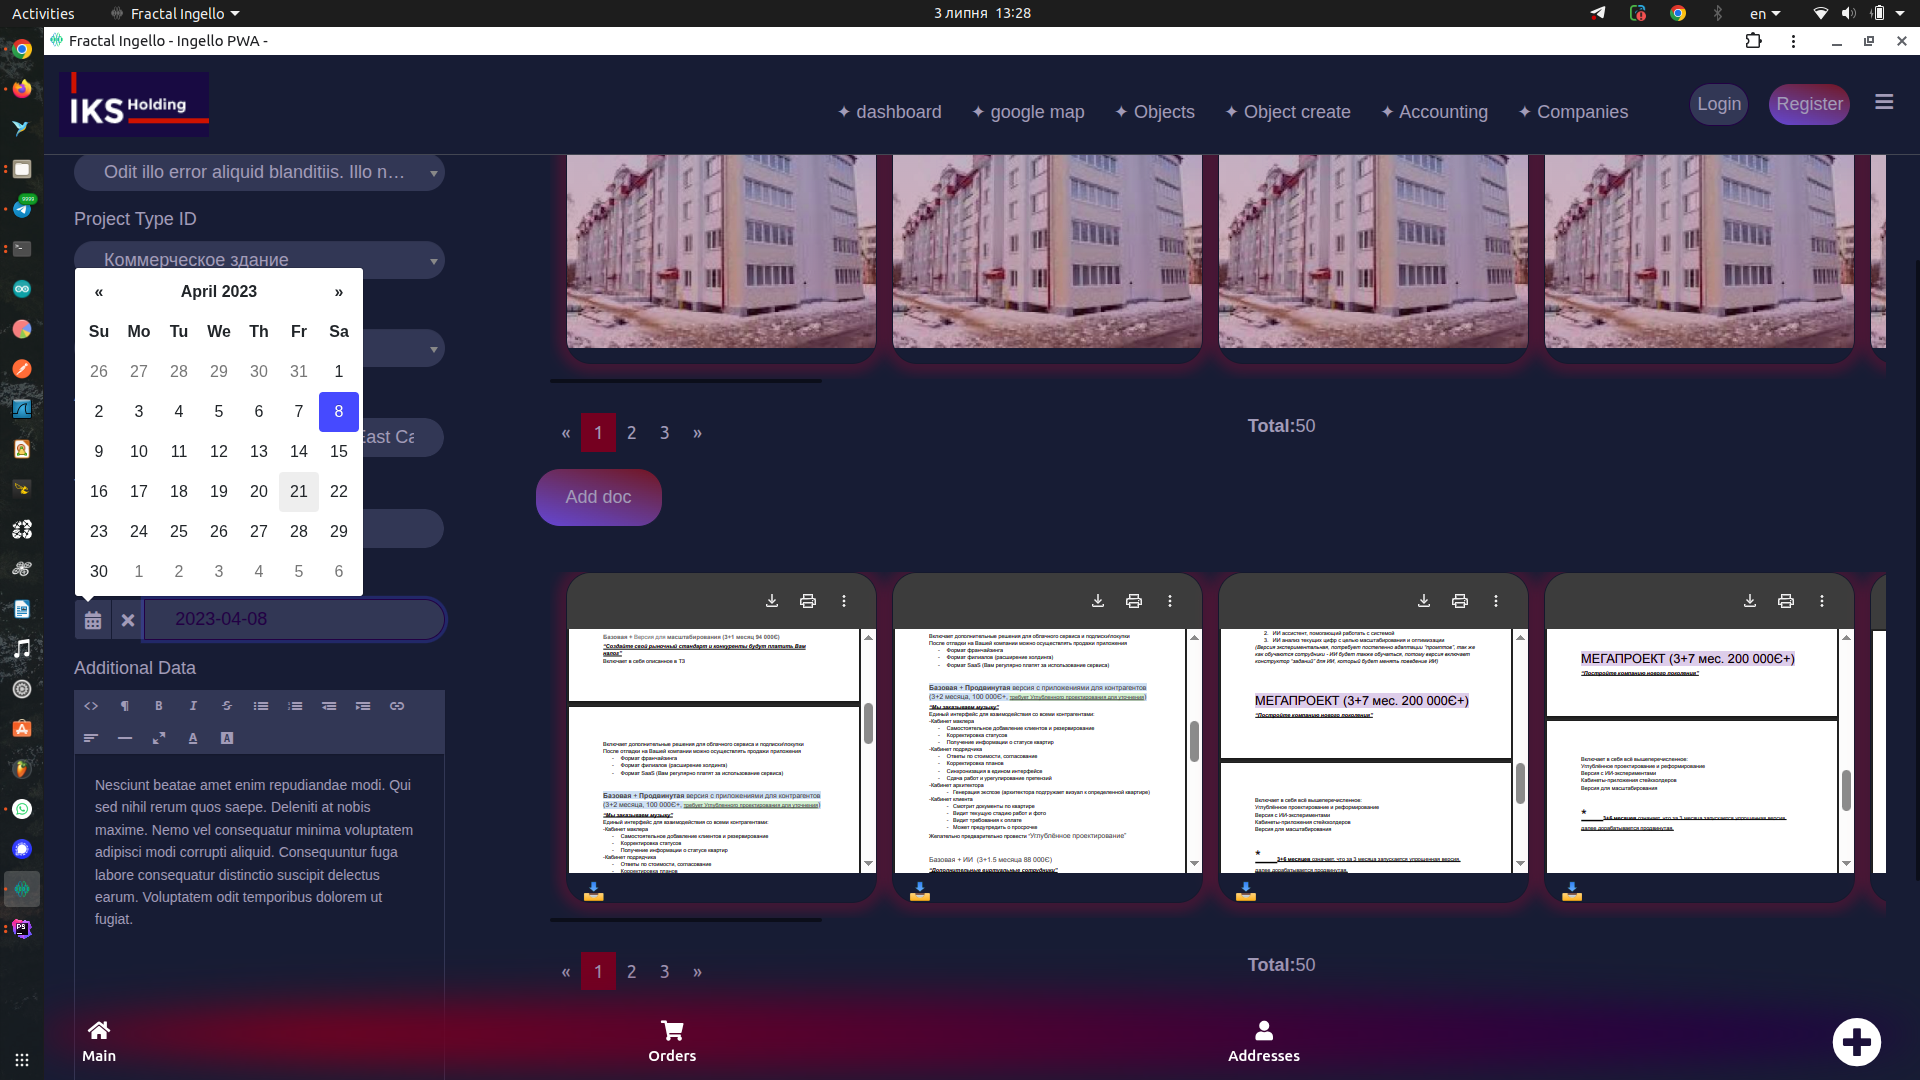The height and width of the screenshot is (1080, 1920).
Task: Open more options on second document viewer
Action: (x=1170, y=601)
